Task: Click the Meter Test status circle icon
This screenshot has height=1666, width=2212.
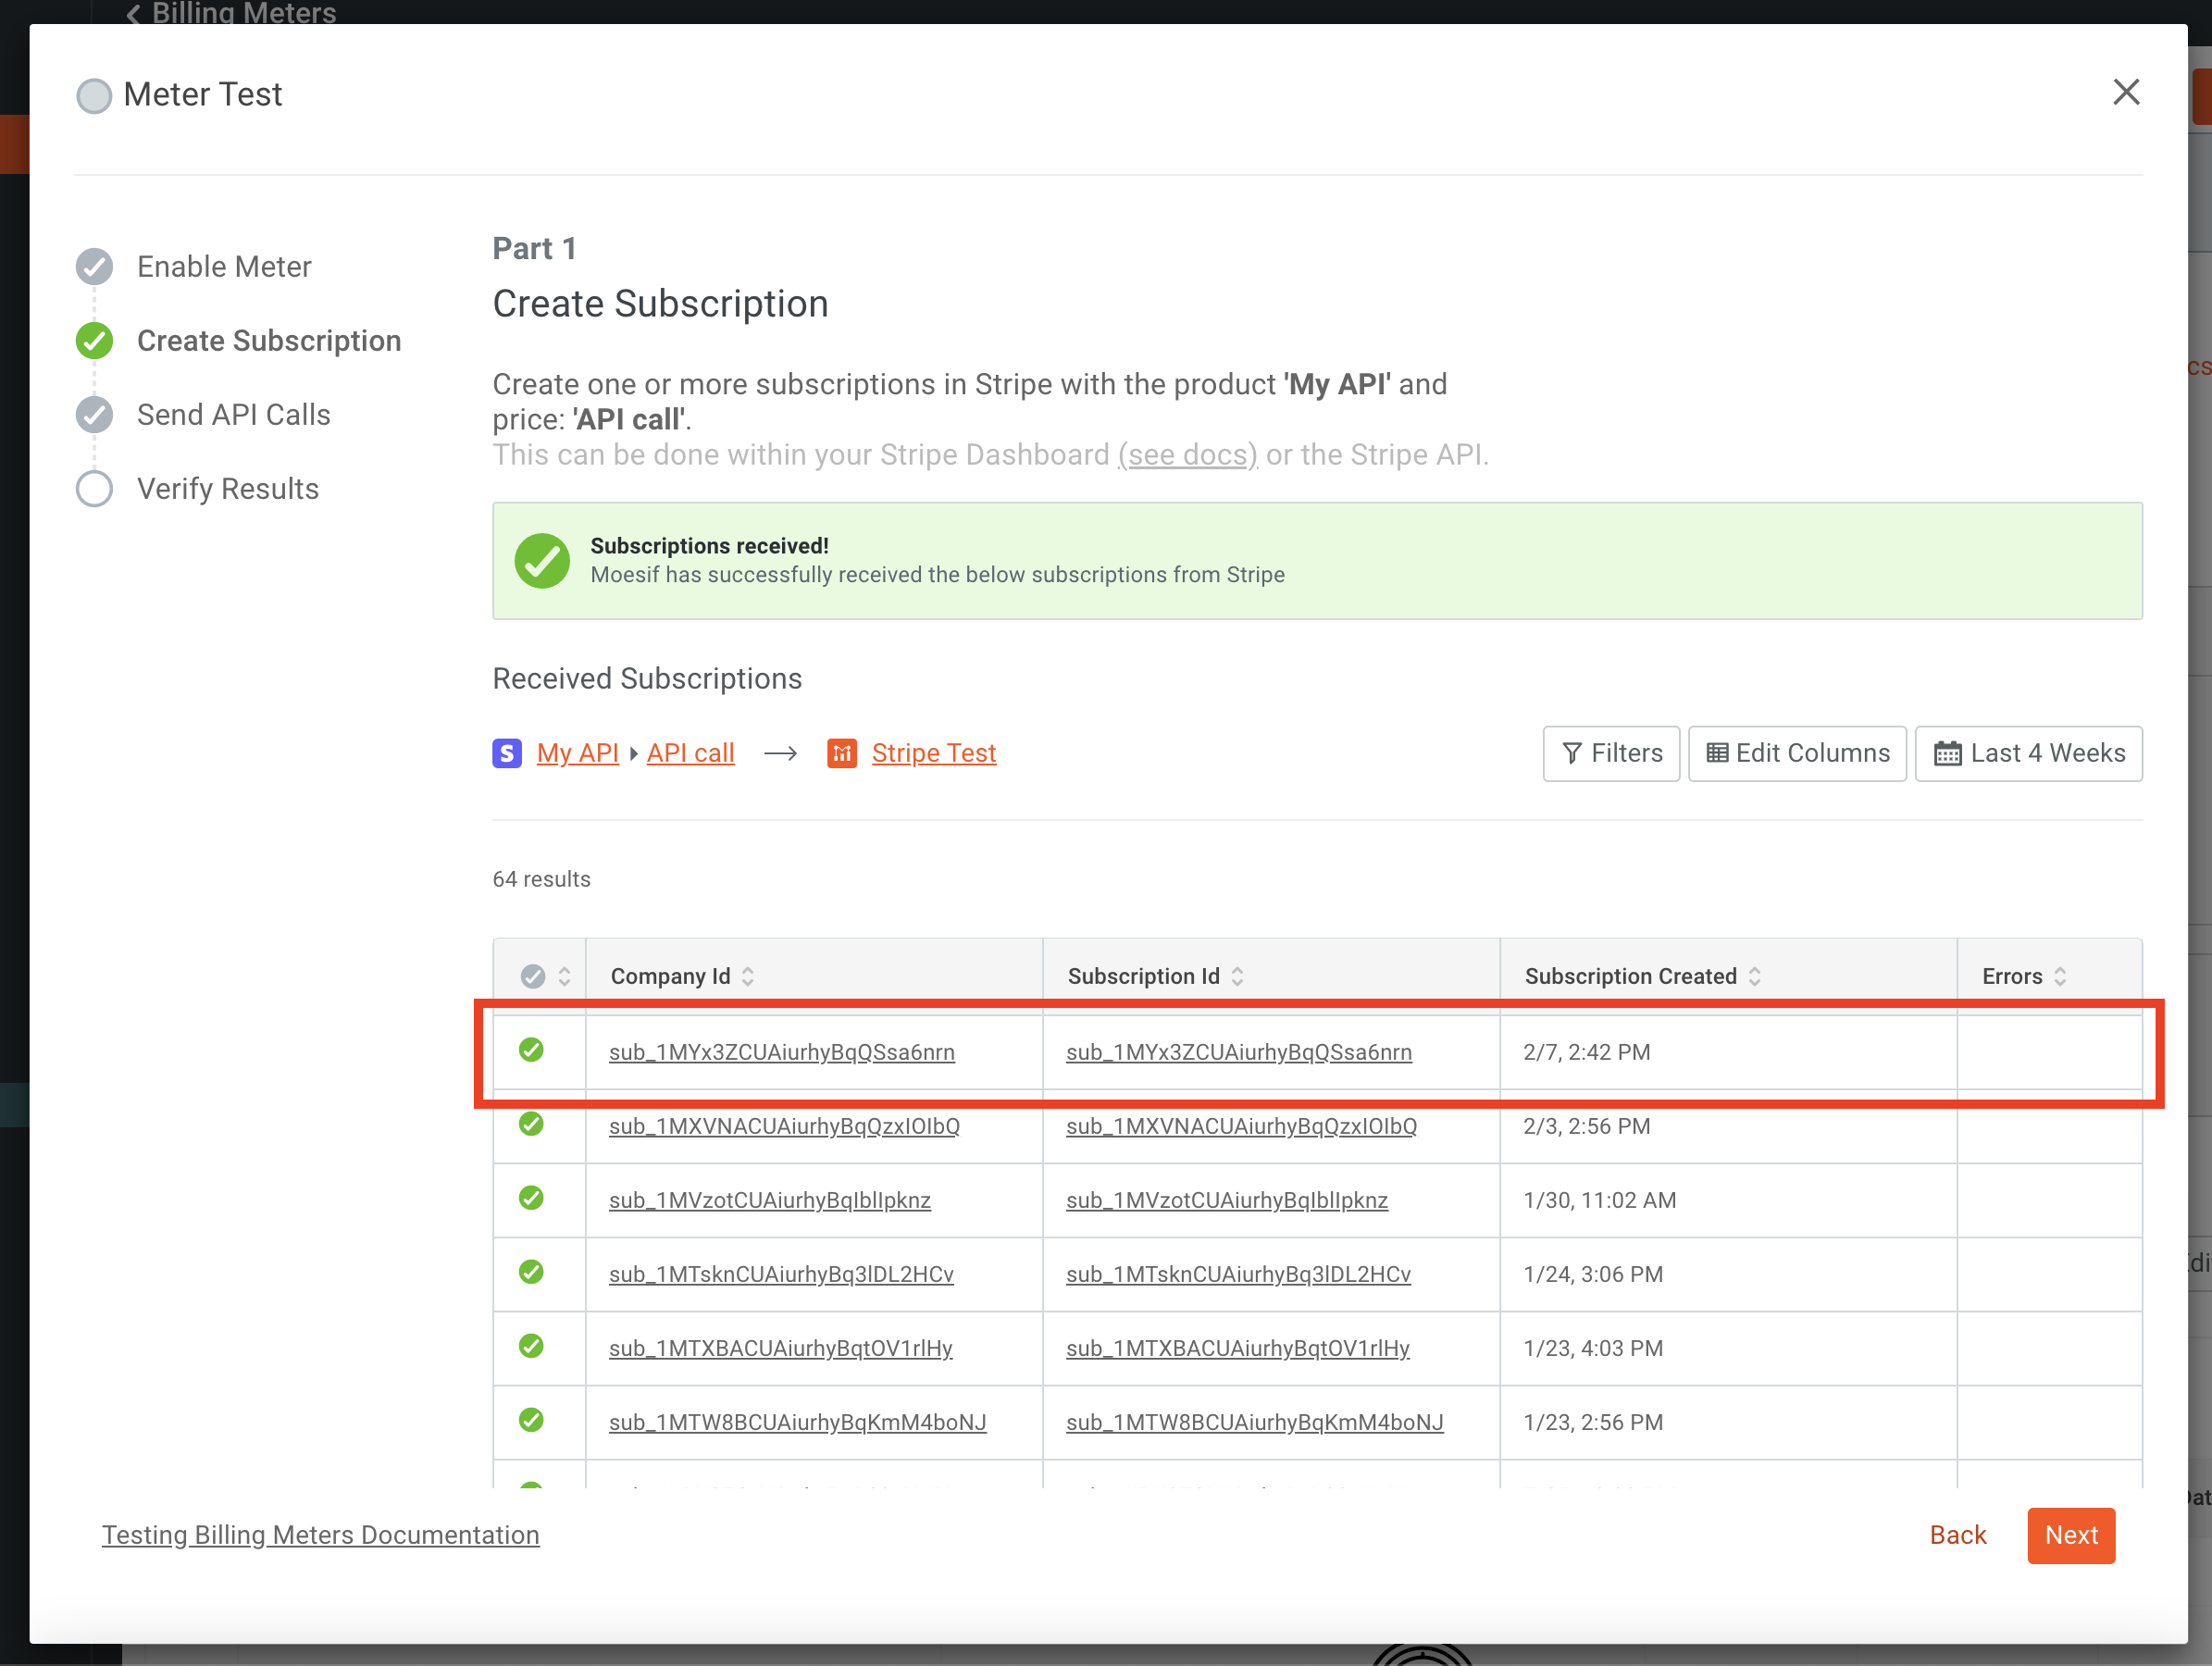Action: pyautogui.click(x=94, y=95)
